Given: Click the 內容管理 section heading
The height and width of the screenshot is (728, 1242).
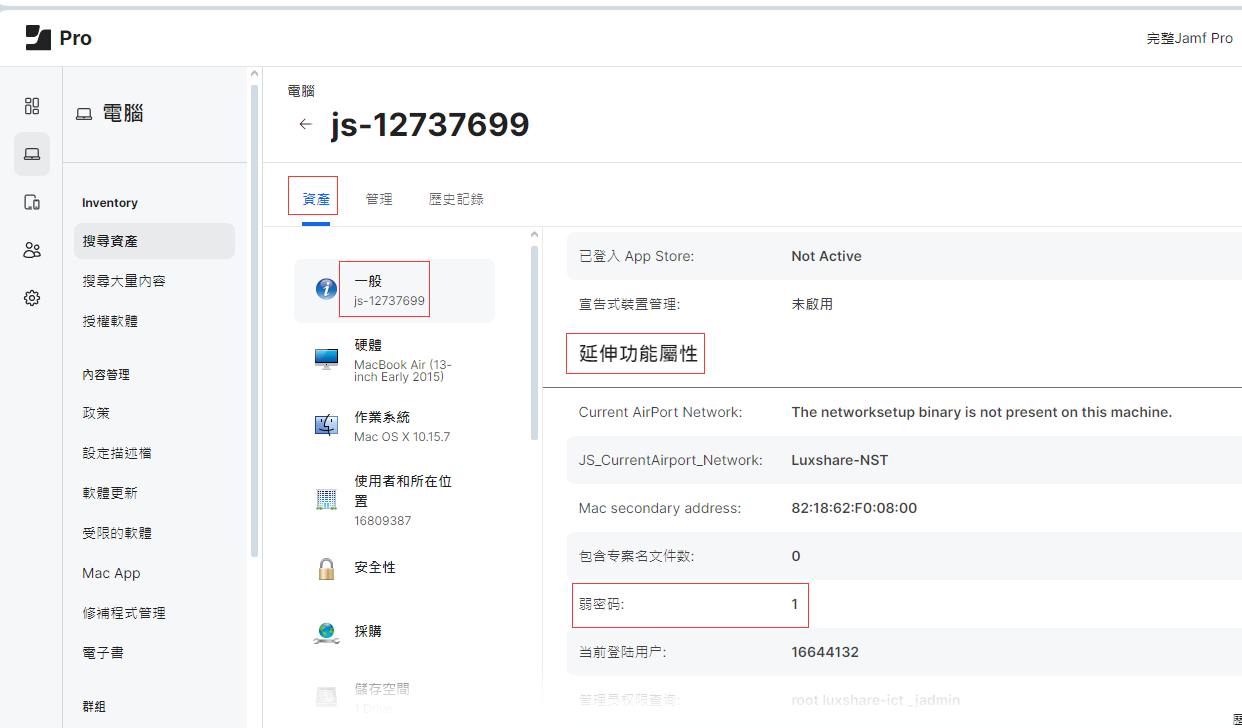Looking at the screenshot, I should [x=106, y=375].
